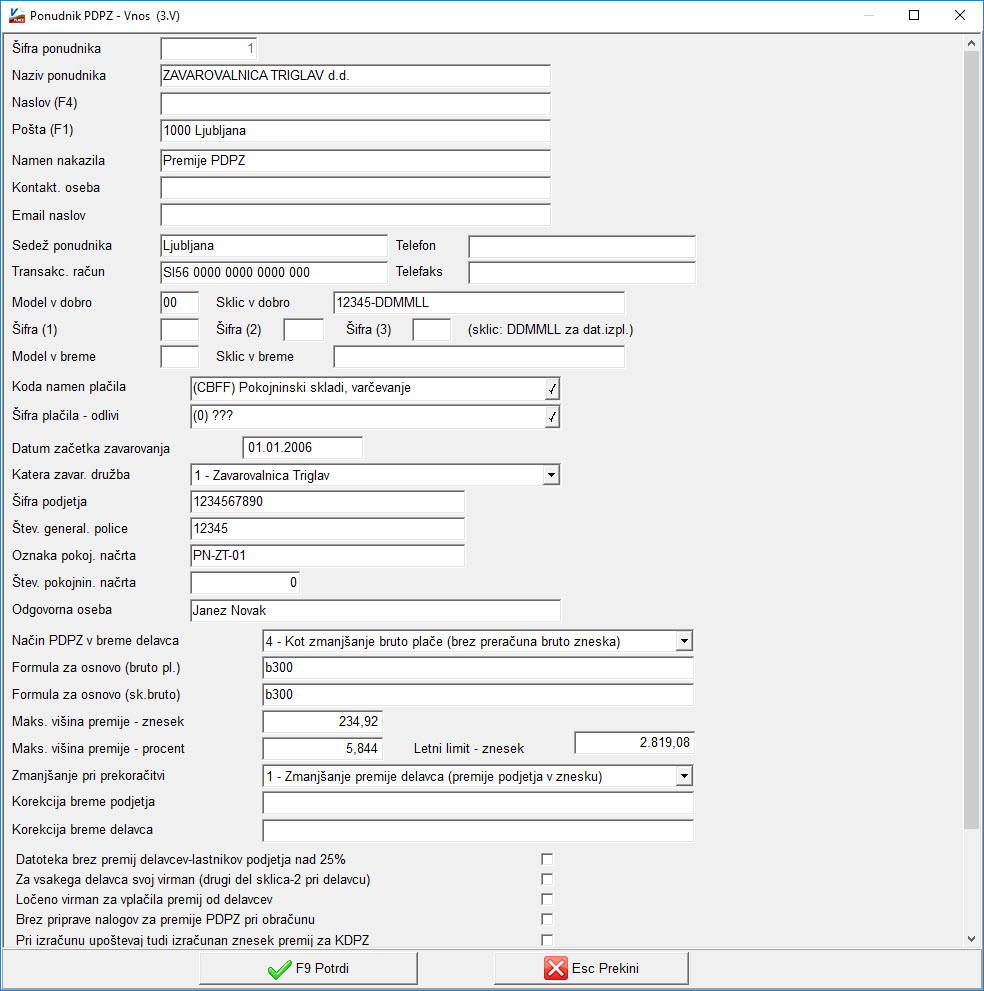Image resolution: width=984 pixels, height=991 pixels.
Task: Open Koda namen plačila lookup arrow
Action: click(x=552, y=389)
